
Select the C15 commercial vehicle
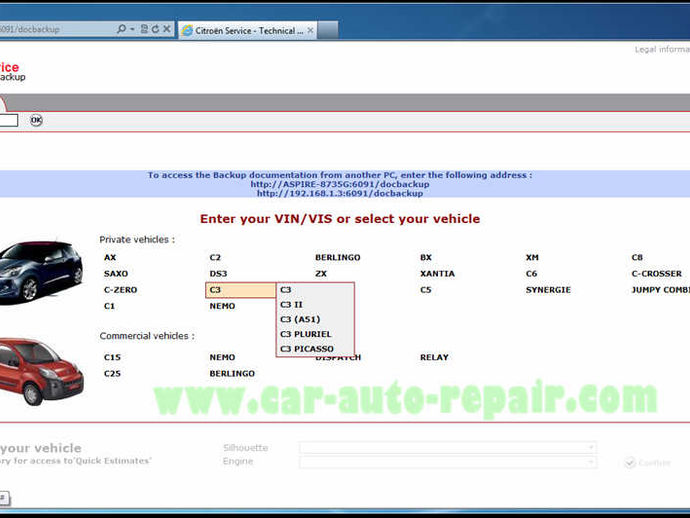coord(112,357)
